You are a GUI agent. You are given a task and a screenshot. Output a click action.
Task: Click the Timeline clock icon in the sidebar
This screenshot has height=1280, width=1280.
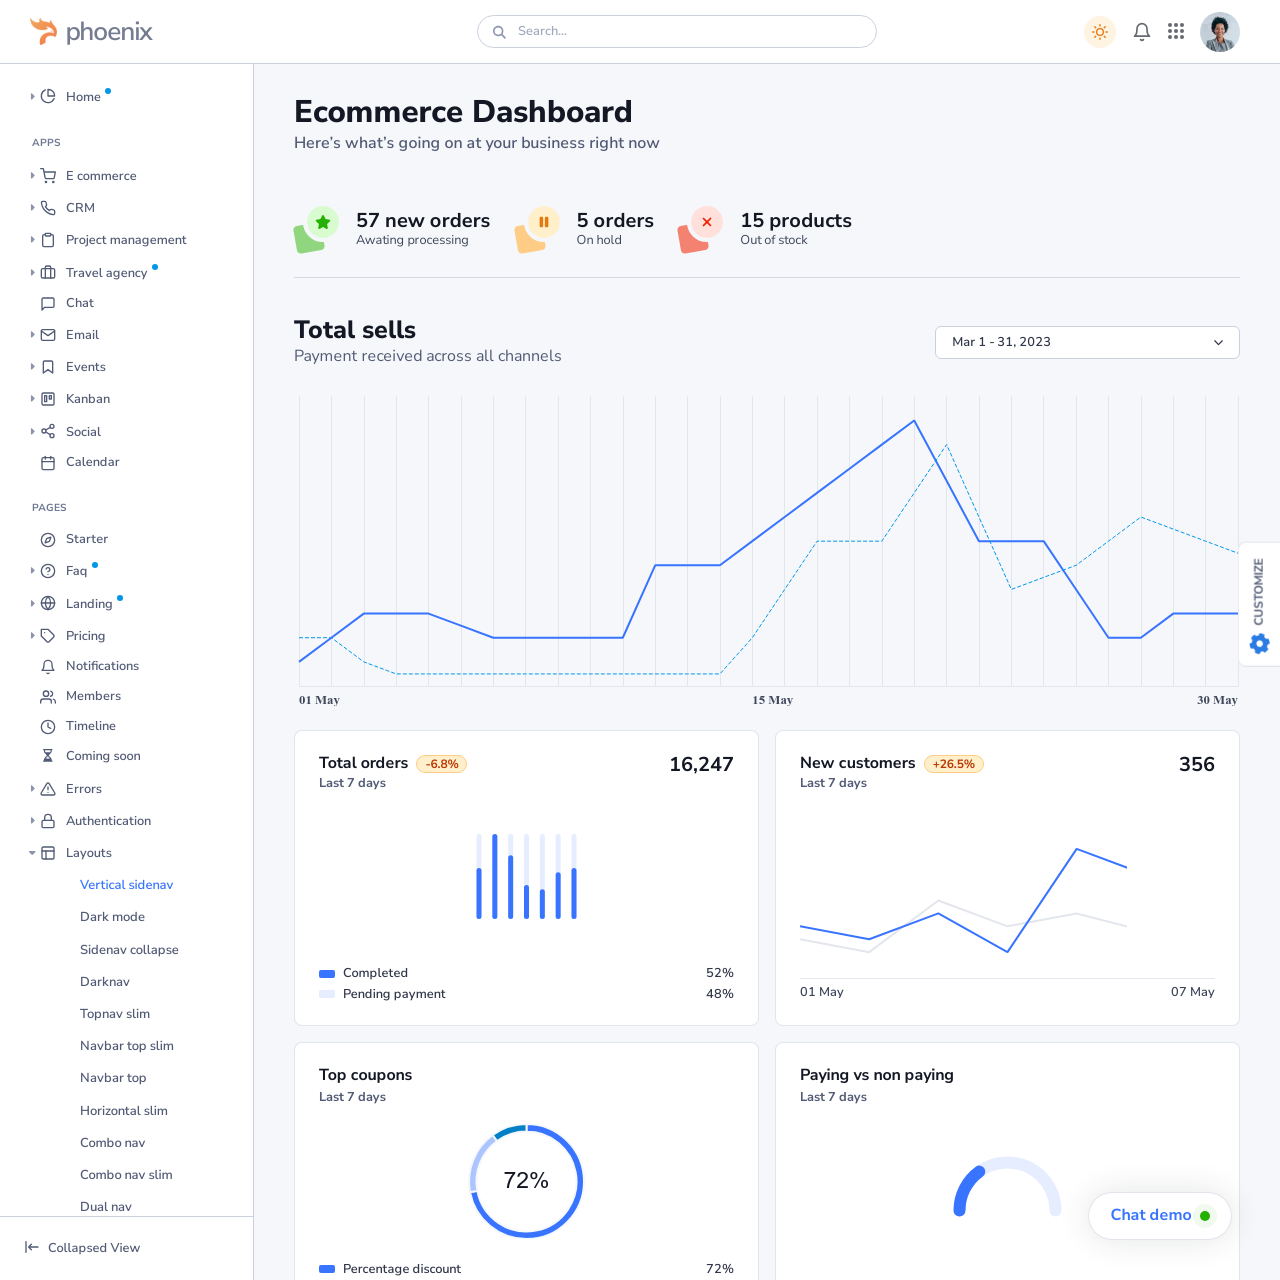(48, 726)
